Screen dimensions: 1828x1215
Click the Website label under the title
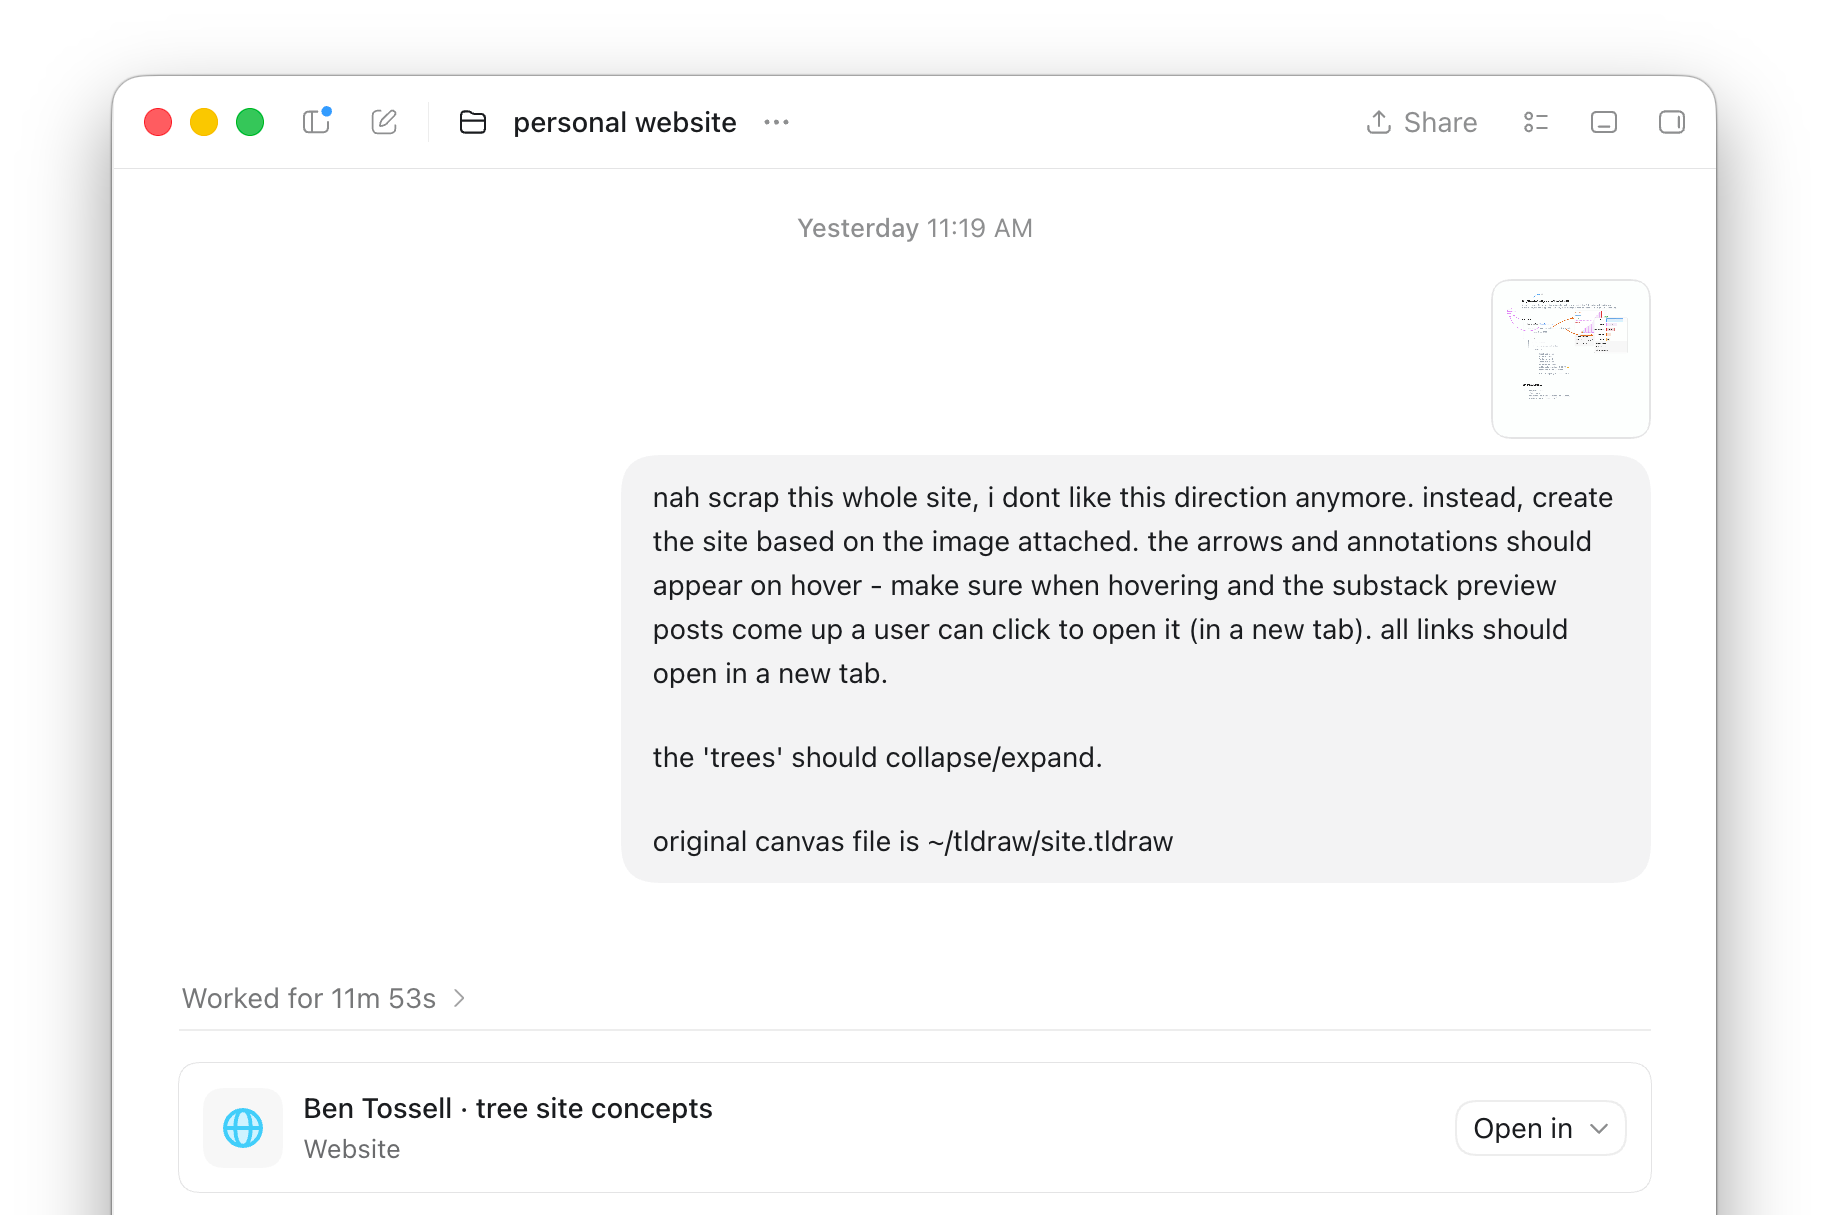click(x=352, y=1149)
